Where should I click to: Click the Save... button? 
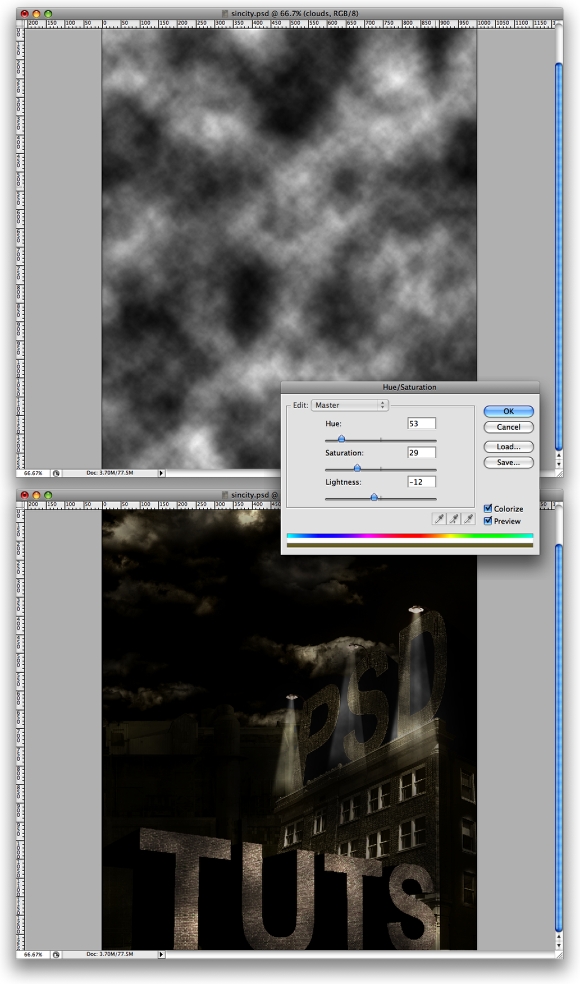[x=508, y=463]
